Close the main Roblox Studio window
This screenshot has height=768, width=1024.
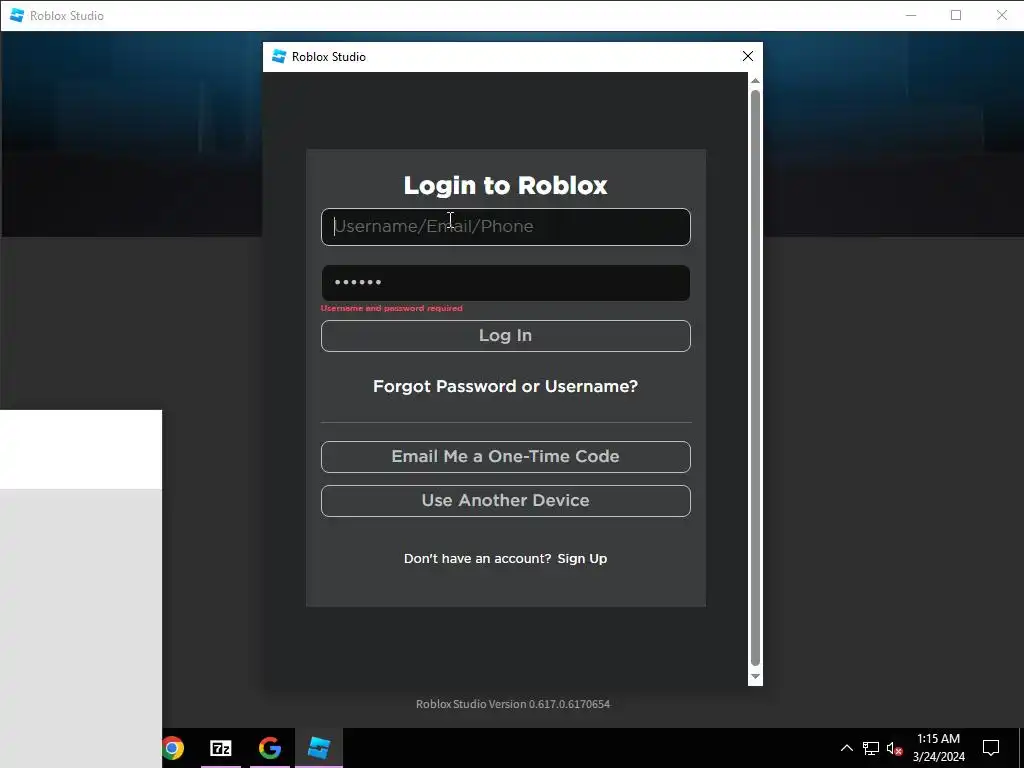click(1002, 15)
